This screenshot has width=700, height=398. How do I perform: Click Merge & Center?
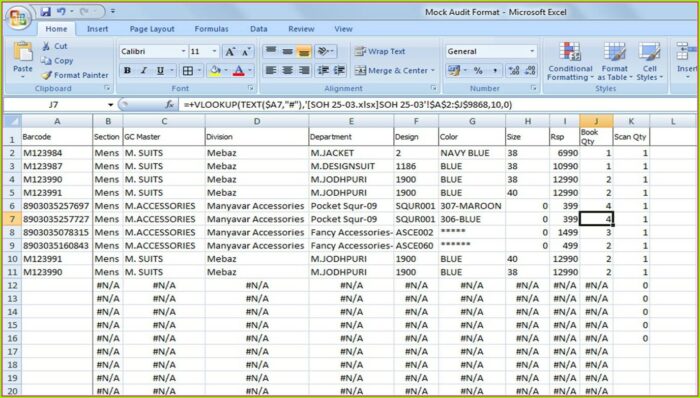pos(392,70)
